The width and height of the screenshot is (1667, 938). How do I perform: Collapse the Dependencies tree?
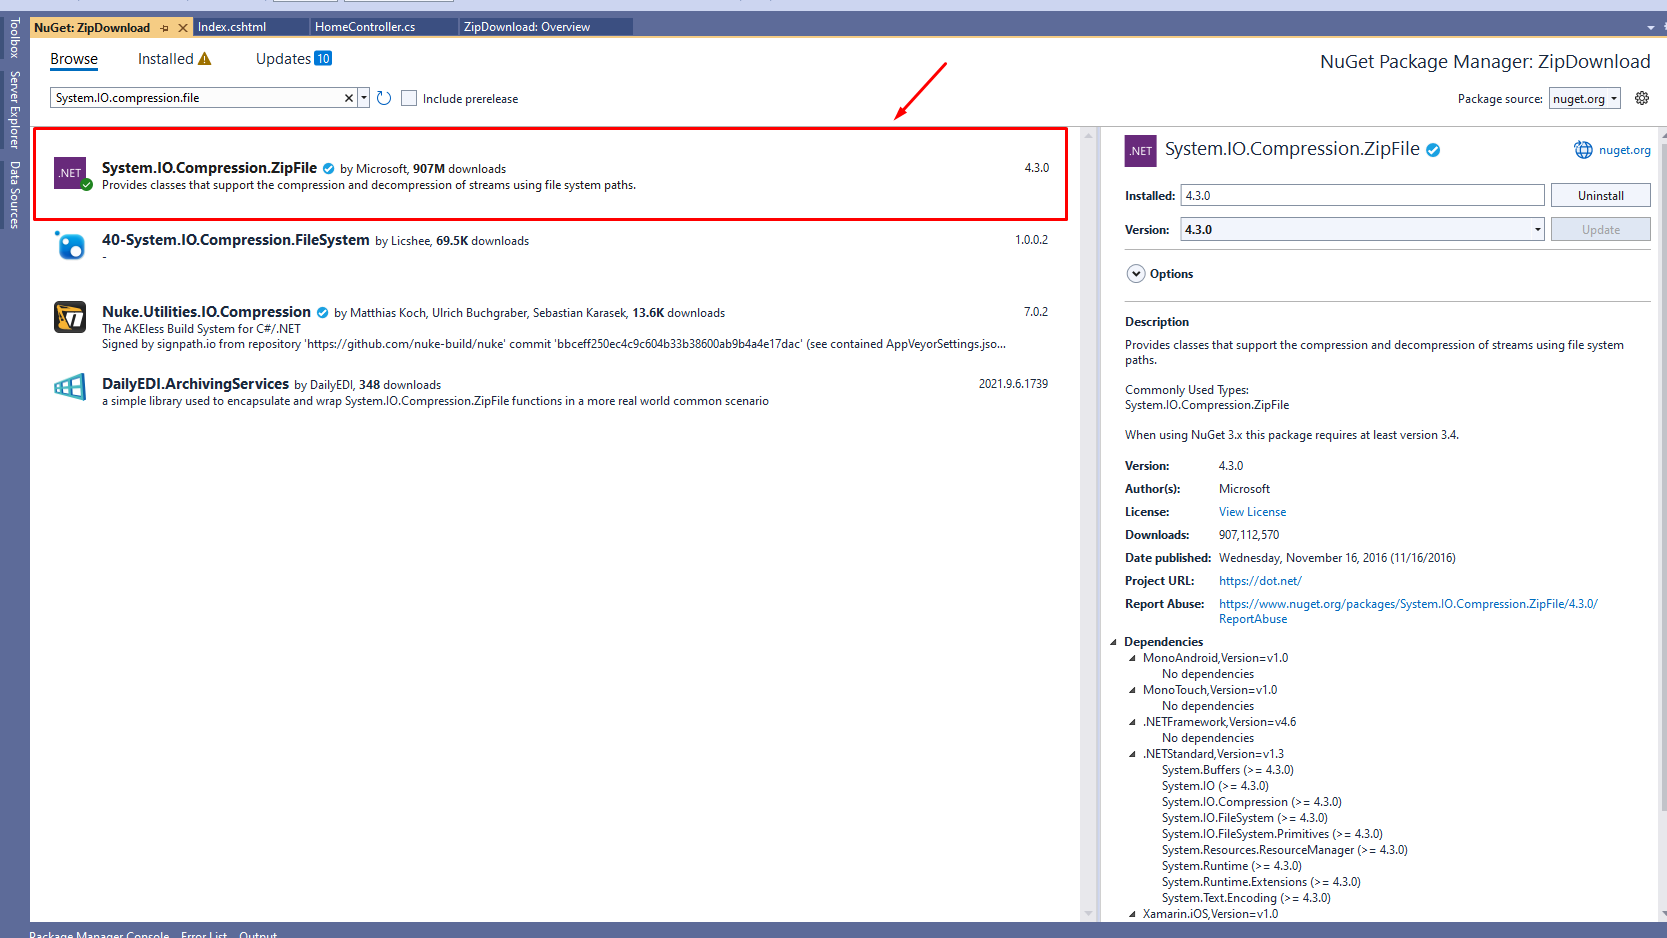pos(1114,642)
